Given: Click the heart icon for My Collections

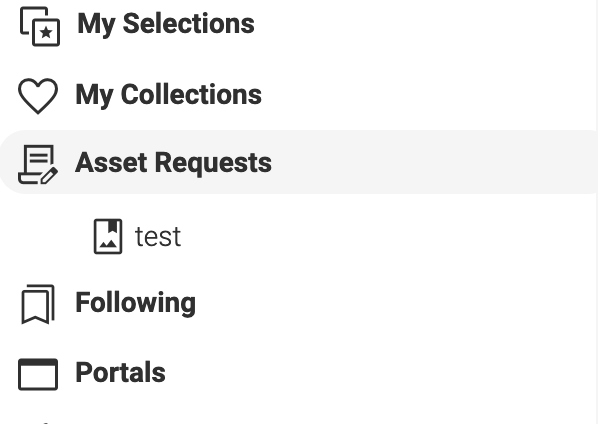Looking at the screenshot, I should [x=38, y=96].
